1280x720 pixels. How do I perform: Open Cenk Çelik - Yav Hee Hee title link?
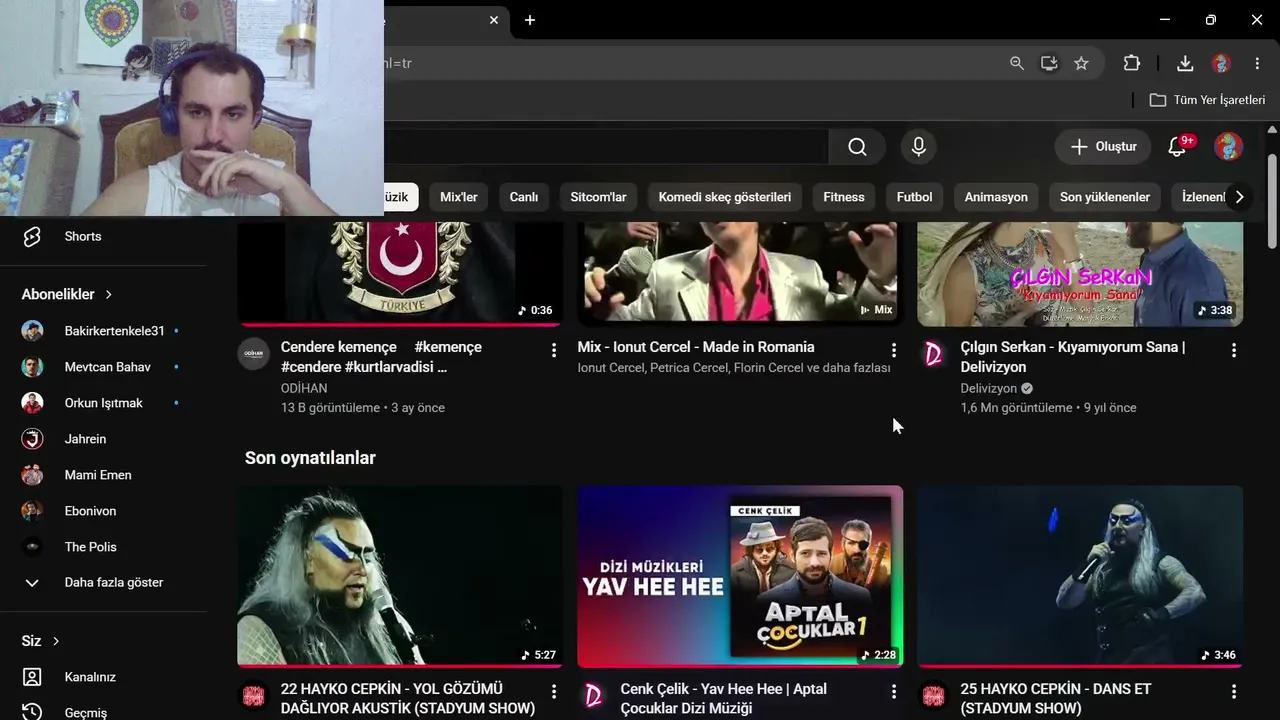[x=723, y=699]
